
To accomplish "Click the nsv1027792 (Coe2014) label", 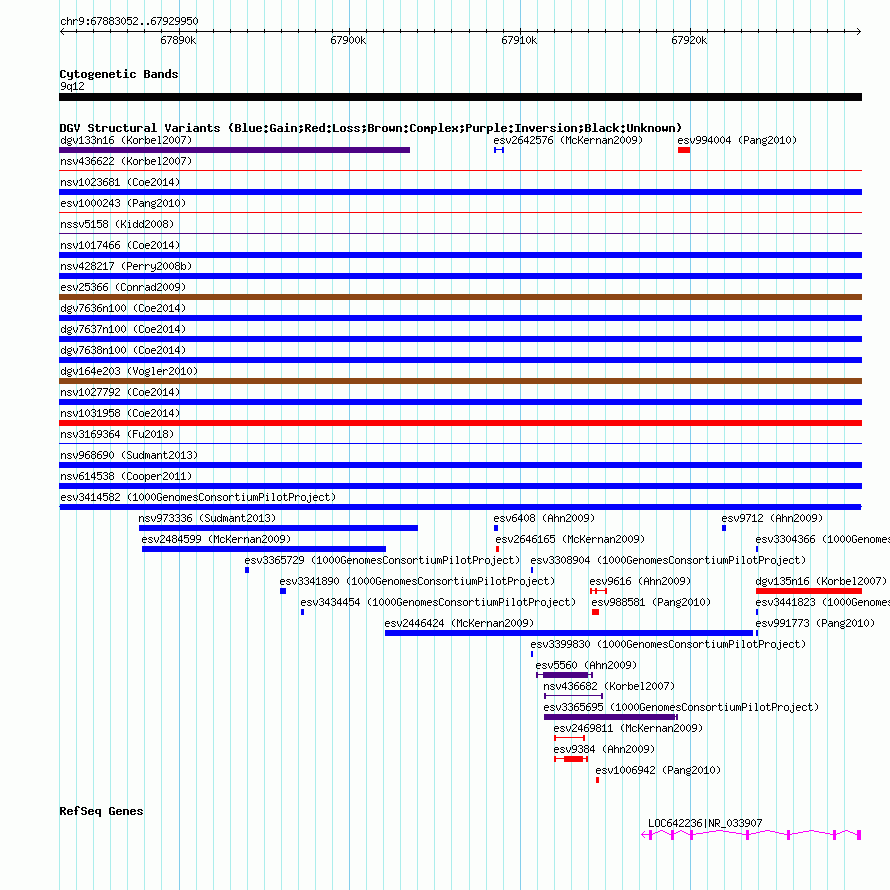I will [x=120, y=392].
